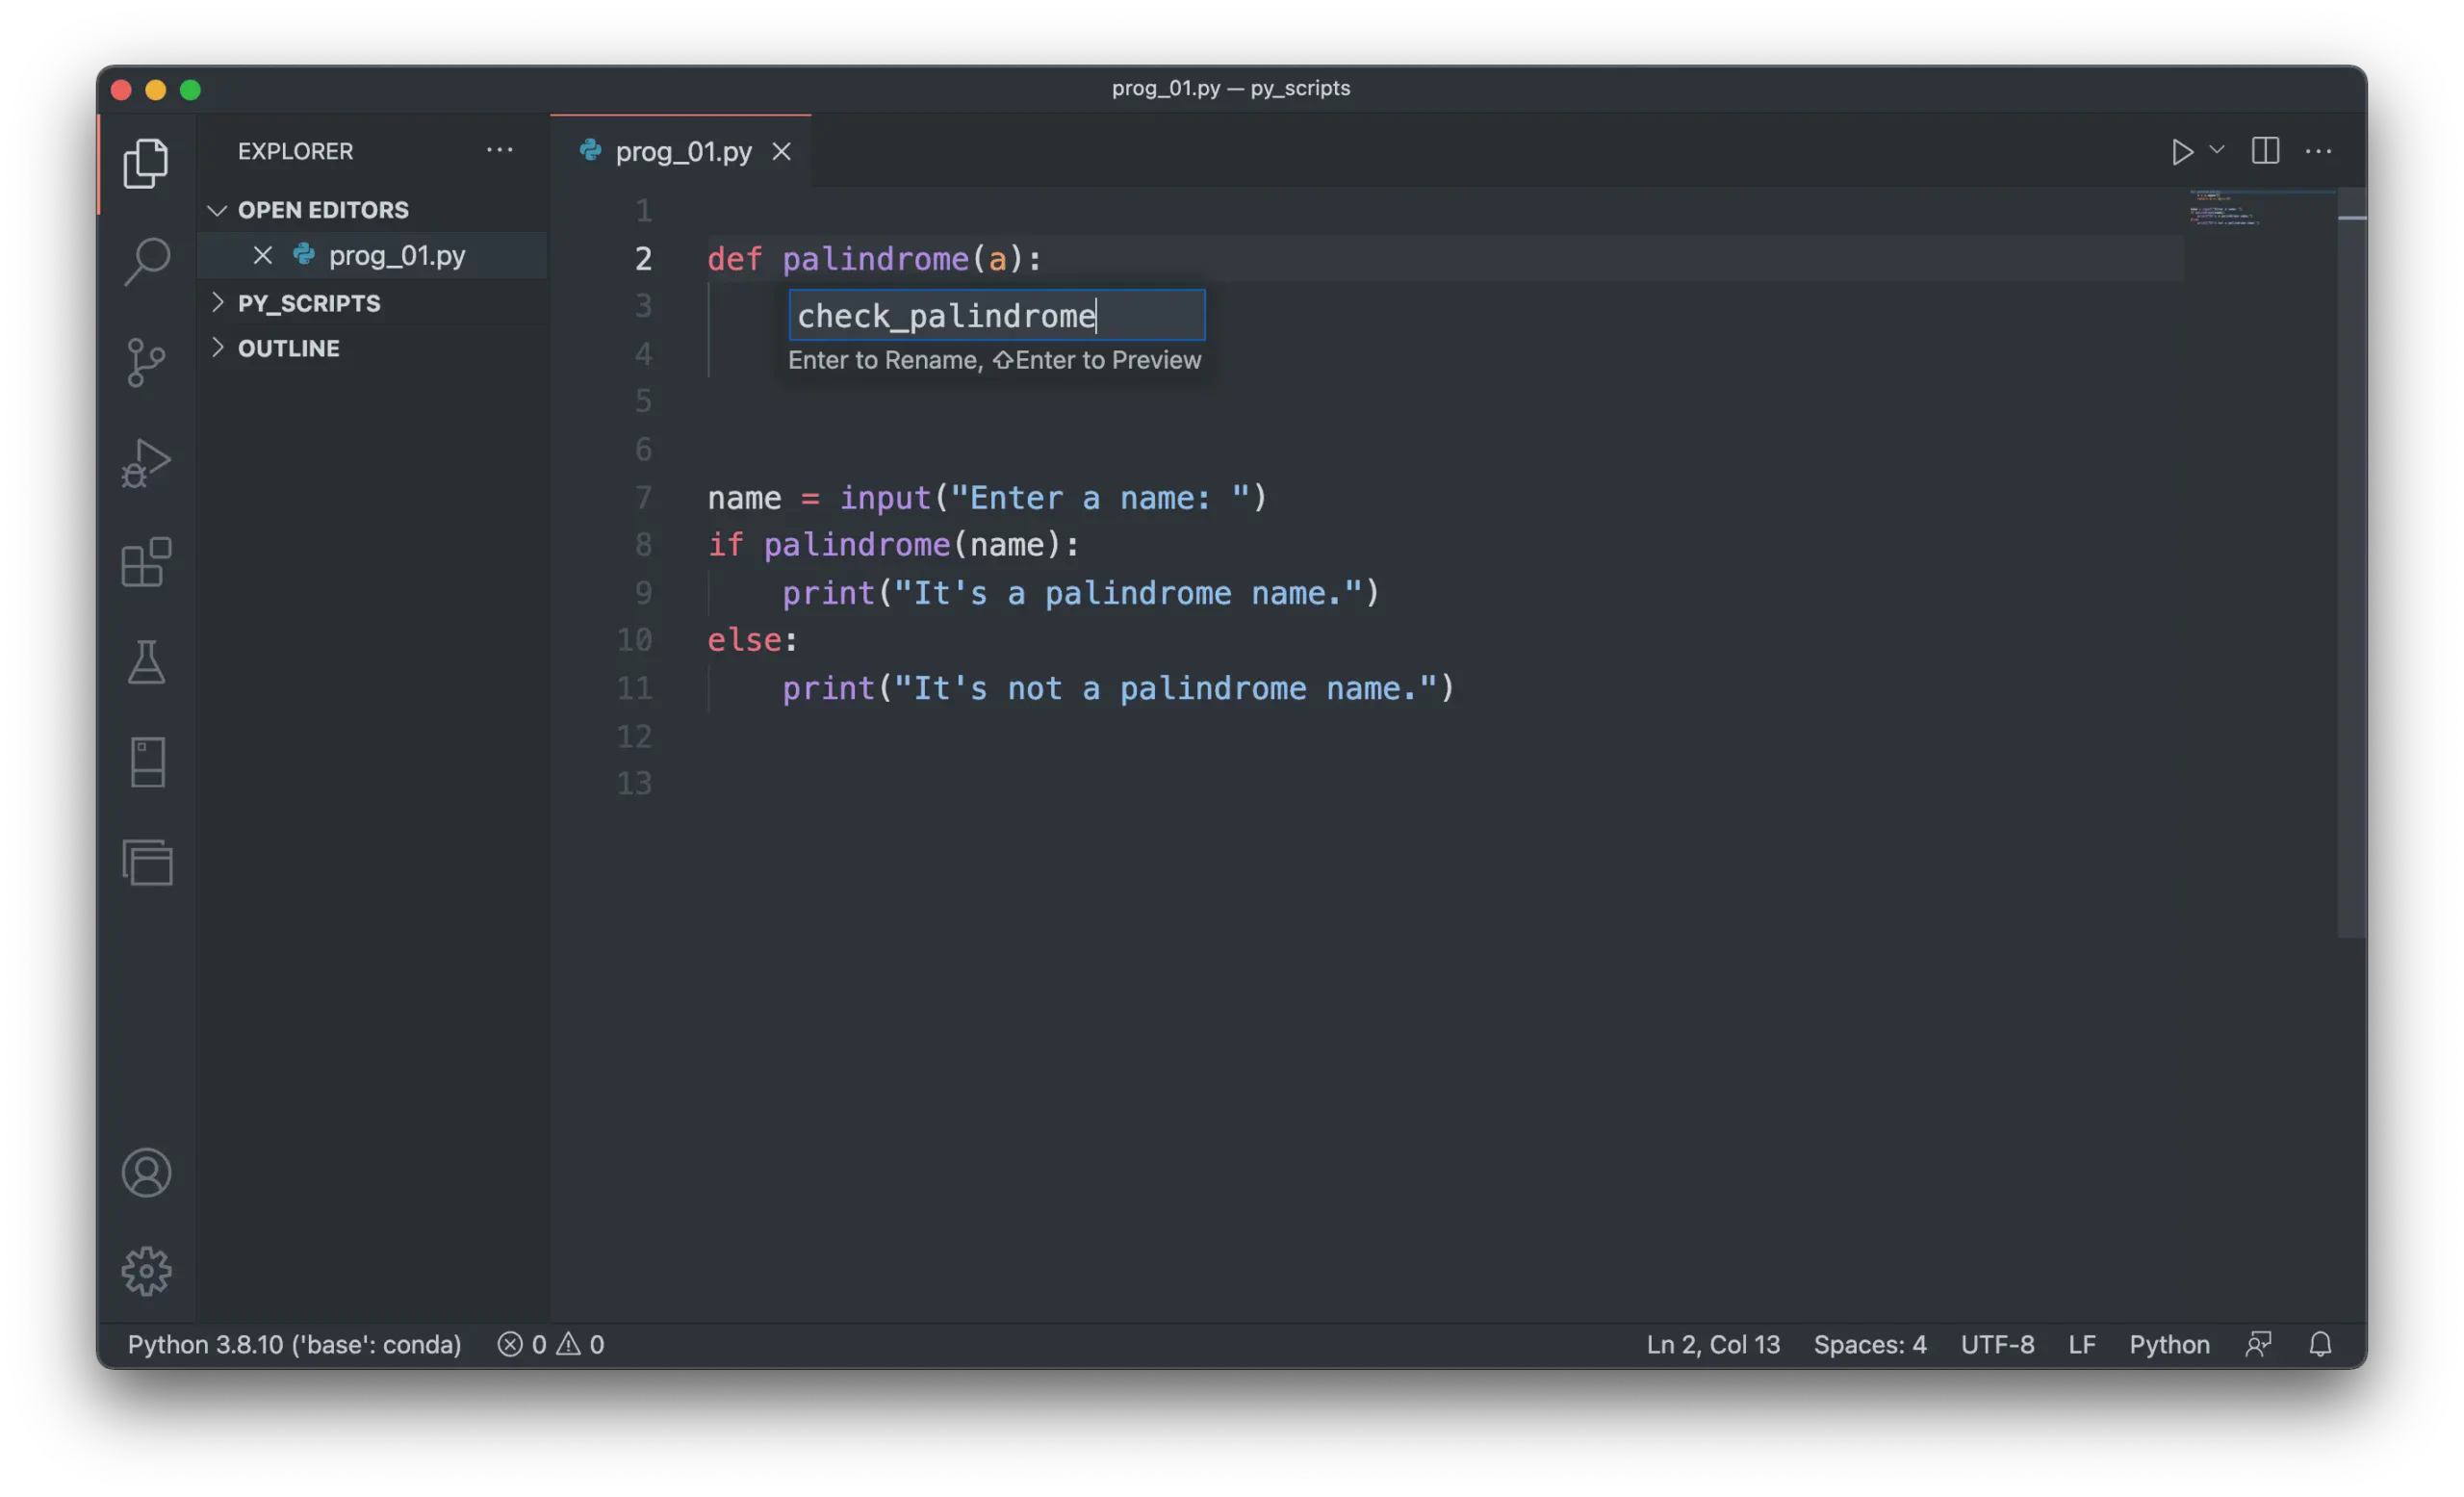The height and width of the screenshot is (1497, 2464).
Task: Open the run options dropdown arrow
Action: click(x=2217, y=150)
